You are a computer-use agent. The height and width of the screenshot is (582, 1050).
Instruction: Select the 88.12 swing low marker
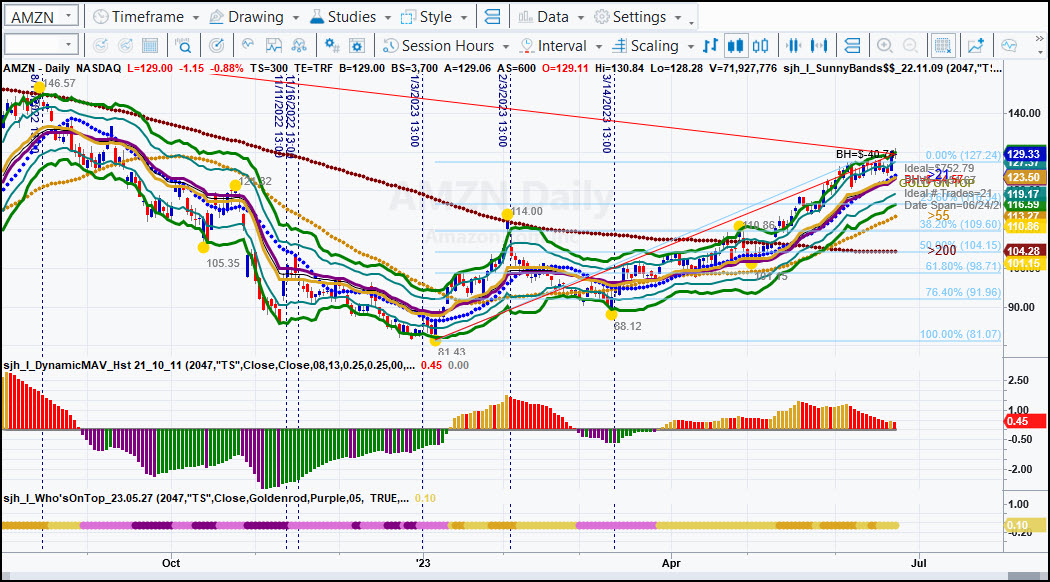coord(611,314)
